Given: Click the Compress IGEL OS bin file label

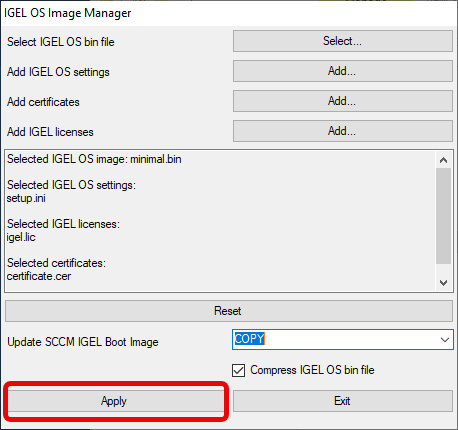Looking at the screenshot, I should 312,370.
